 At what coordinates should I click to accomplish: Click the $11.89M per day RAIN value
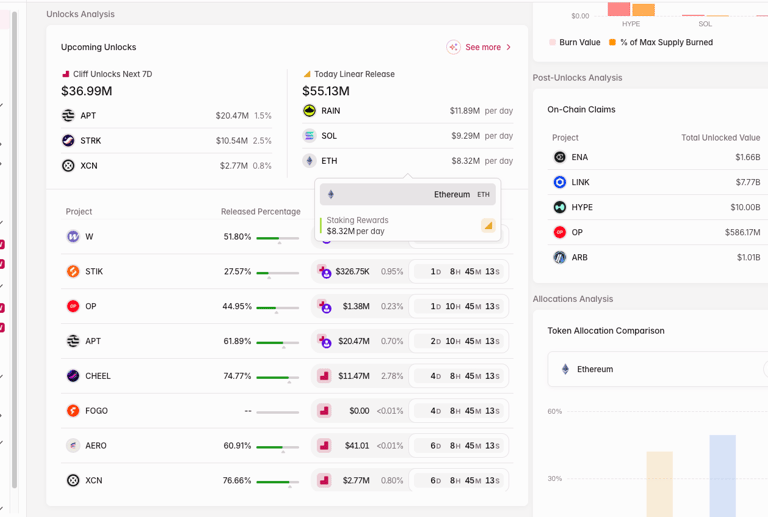(481, 111)
